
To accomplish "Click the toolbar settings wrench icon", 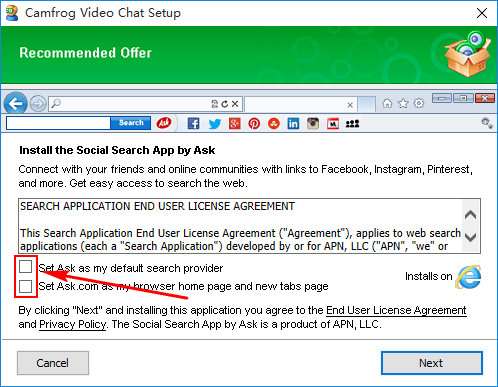I will [487, 123].
